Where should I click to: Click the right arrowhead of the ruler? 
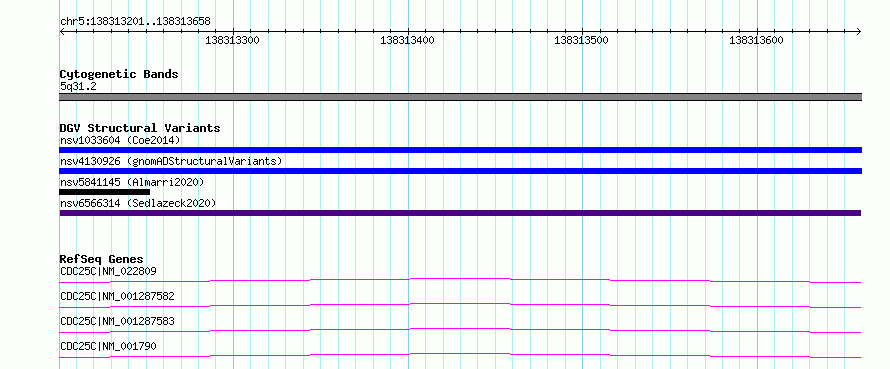(x=859, y=31)
